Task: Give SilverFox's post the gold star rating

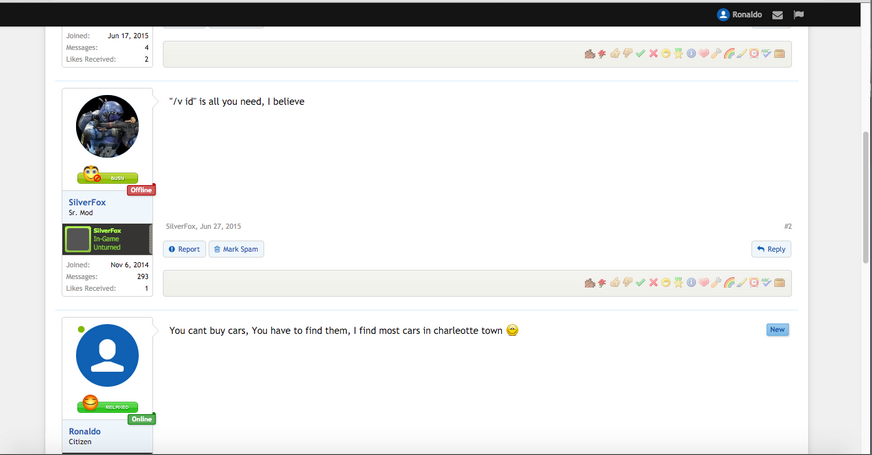Action: click(678, 283)
